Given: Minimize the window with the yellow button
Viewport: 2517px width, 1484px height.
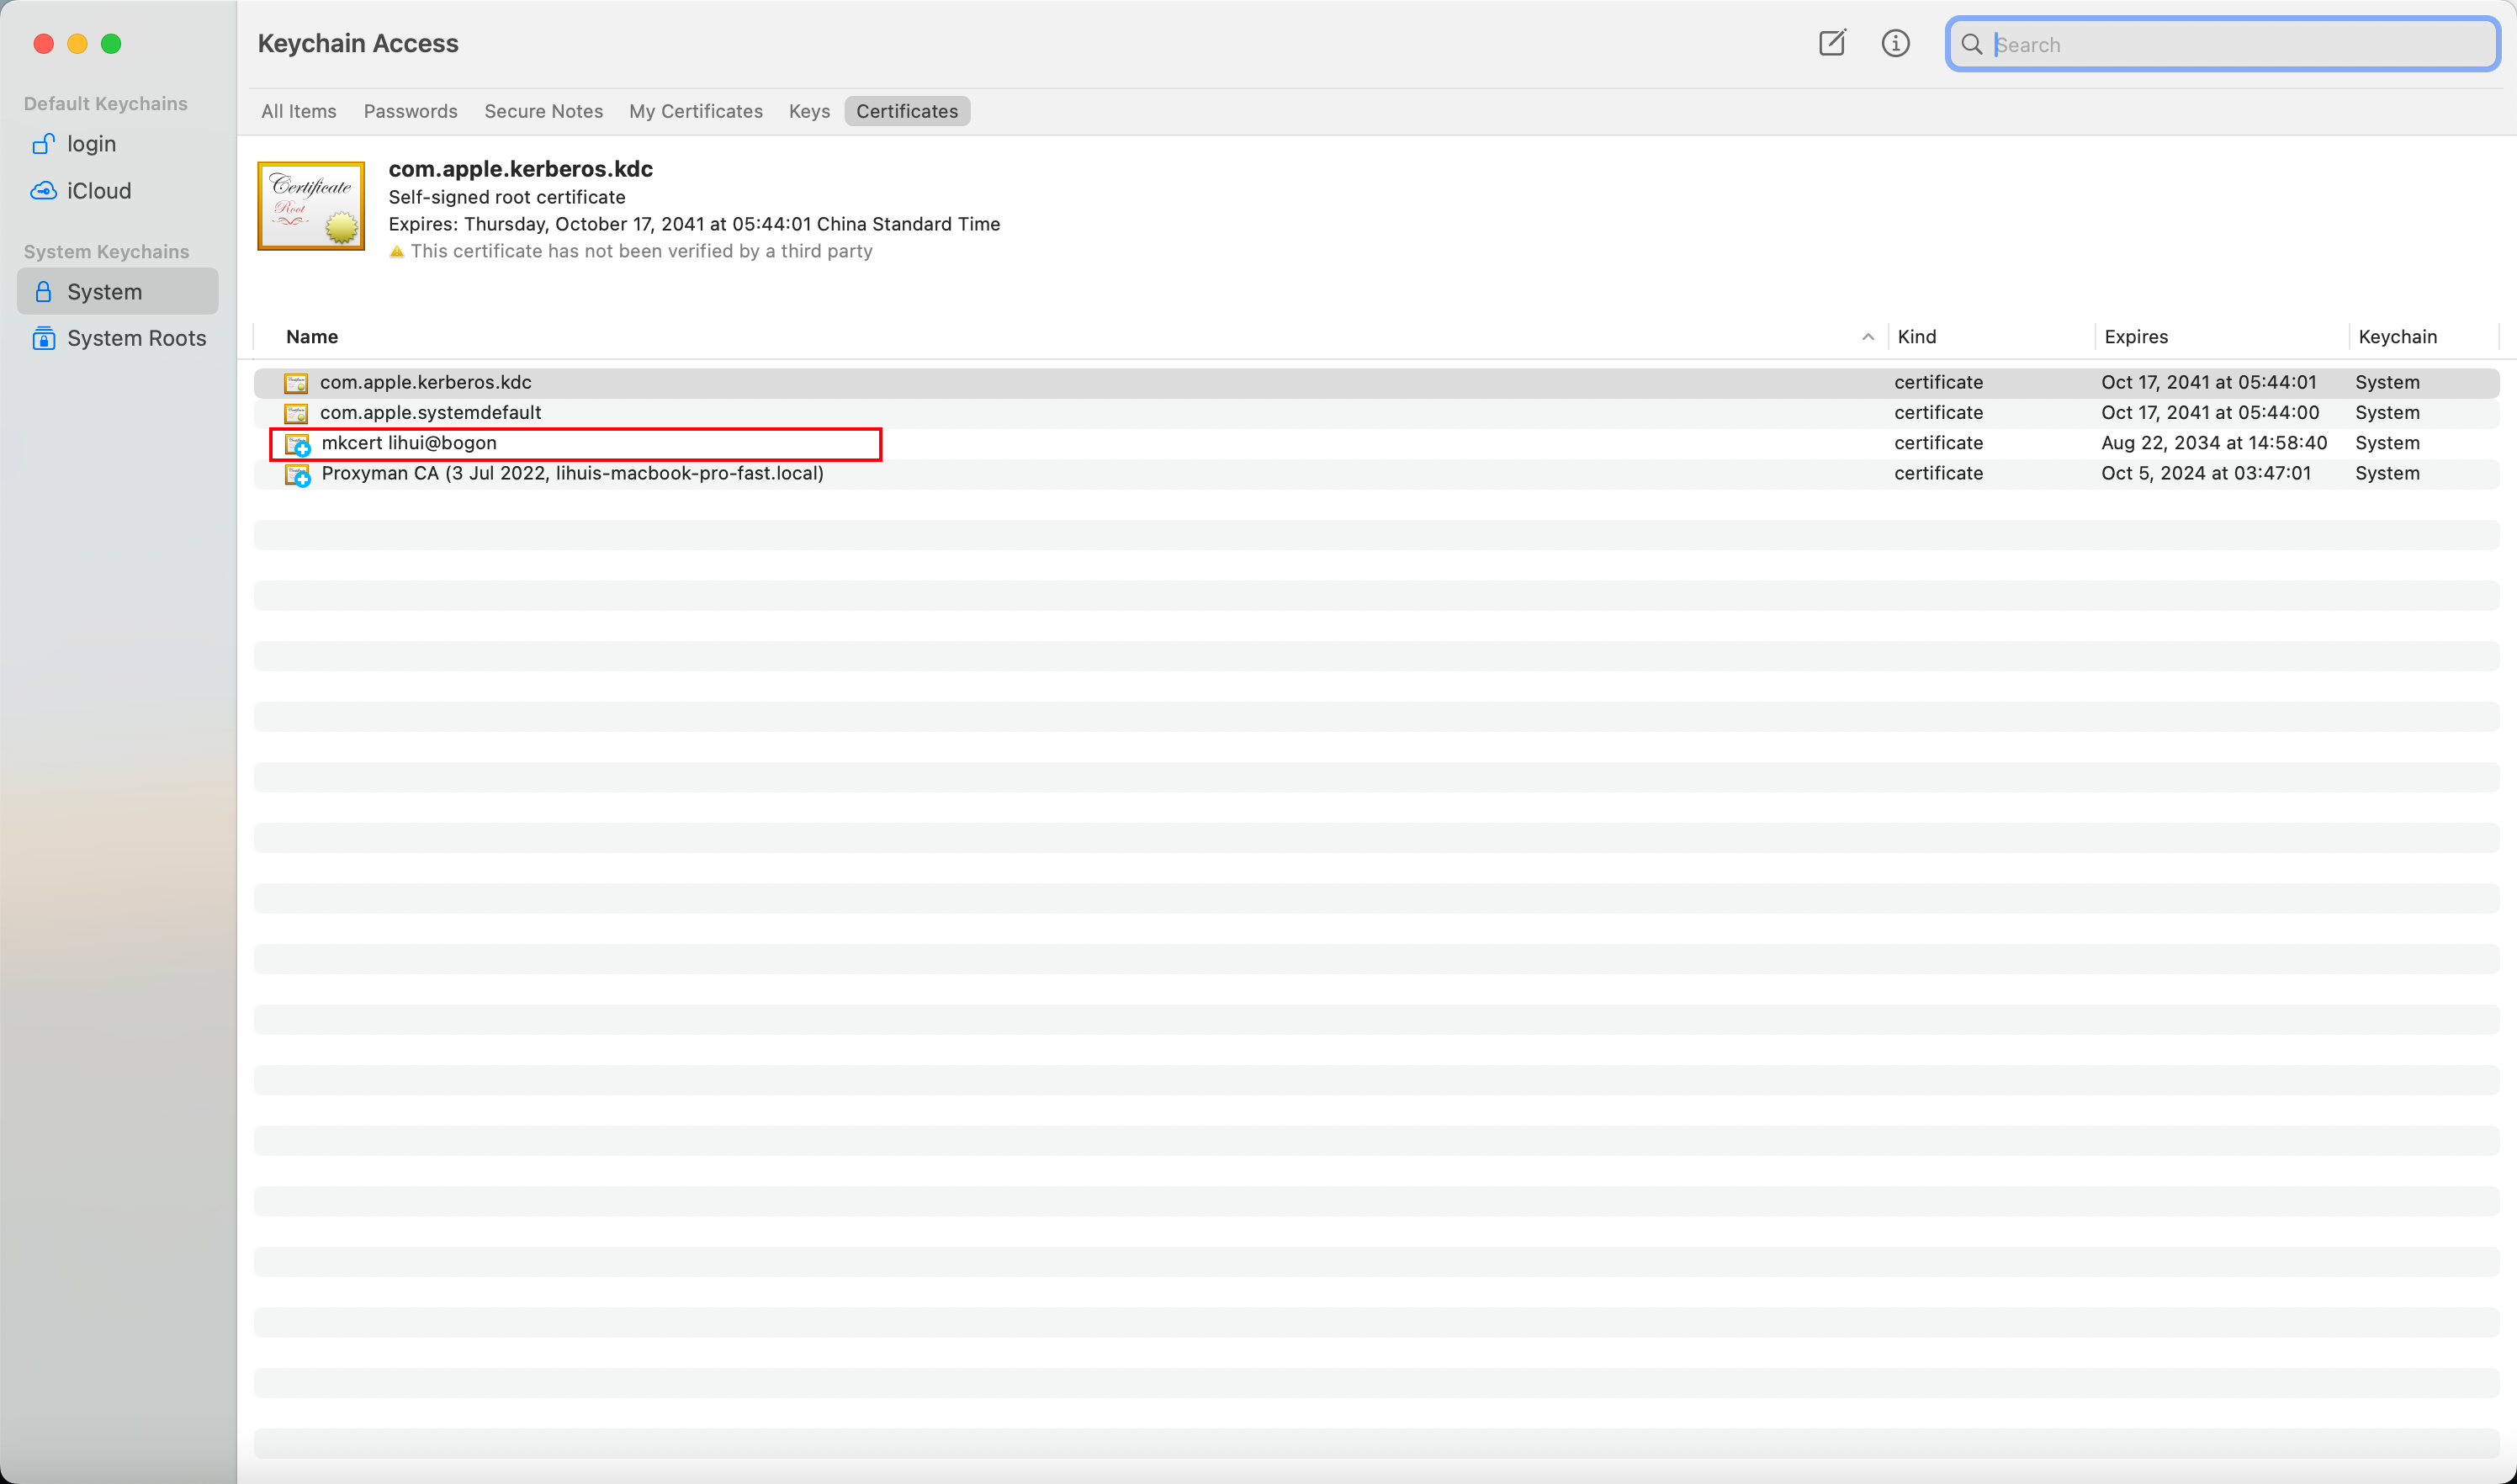Looking at the screenshot, I should [x=77, y=43].
